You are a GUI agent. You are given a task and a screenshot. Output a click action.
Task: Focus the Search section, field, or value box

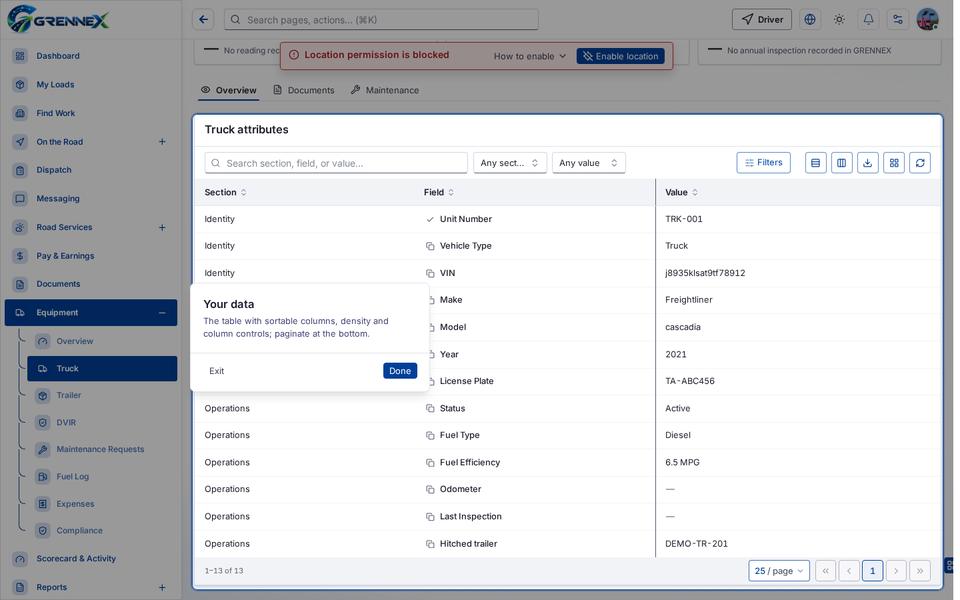(336, 163)
